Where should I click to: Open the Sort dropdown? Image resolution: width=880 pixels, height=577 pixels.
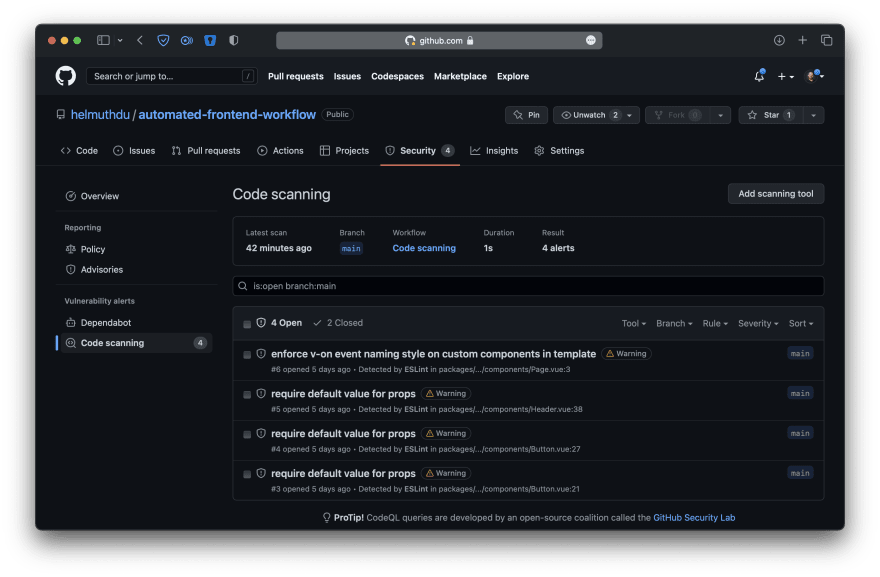(801, 323)
